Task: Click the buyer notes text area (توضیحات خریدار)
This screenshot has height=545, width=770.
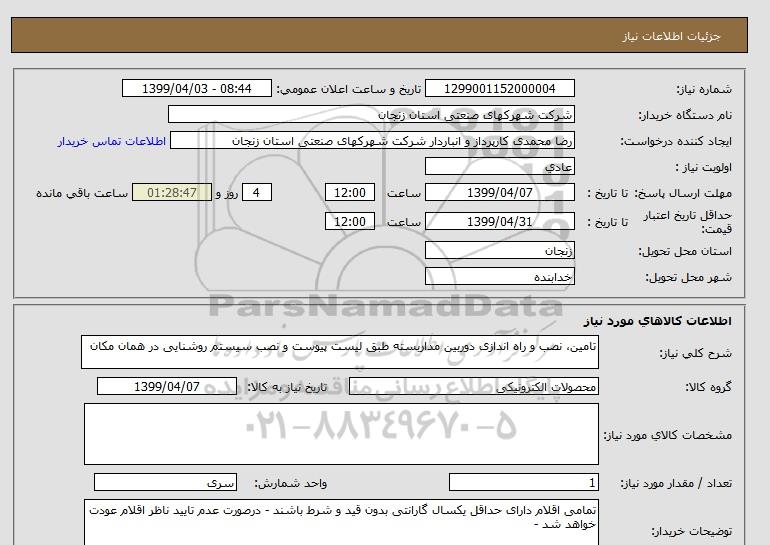Action: point(341,522)
